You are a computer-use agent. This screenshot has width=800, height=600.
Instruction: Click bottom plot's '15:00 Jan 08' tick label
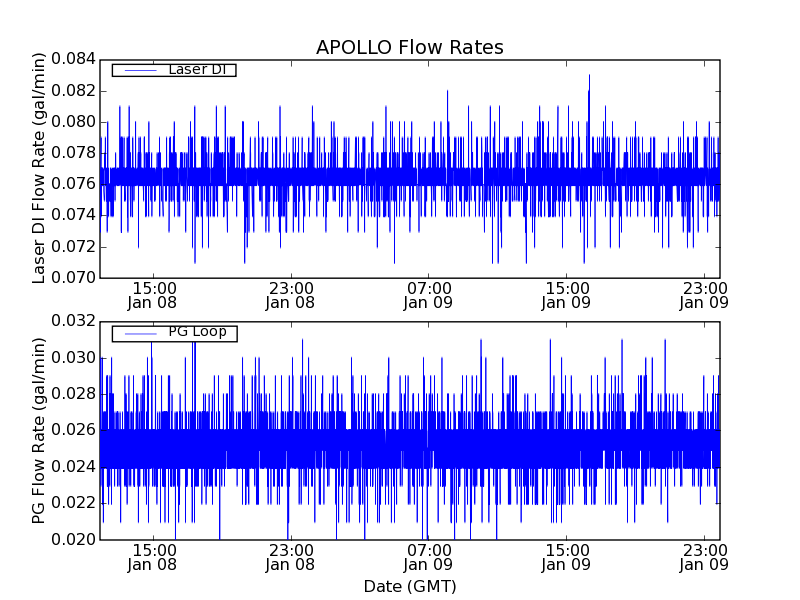click(x=153, y=558)
